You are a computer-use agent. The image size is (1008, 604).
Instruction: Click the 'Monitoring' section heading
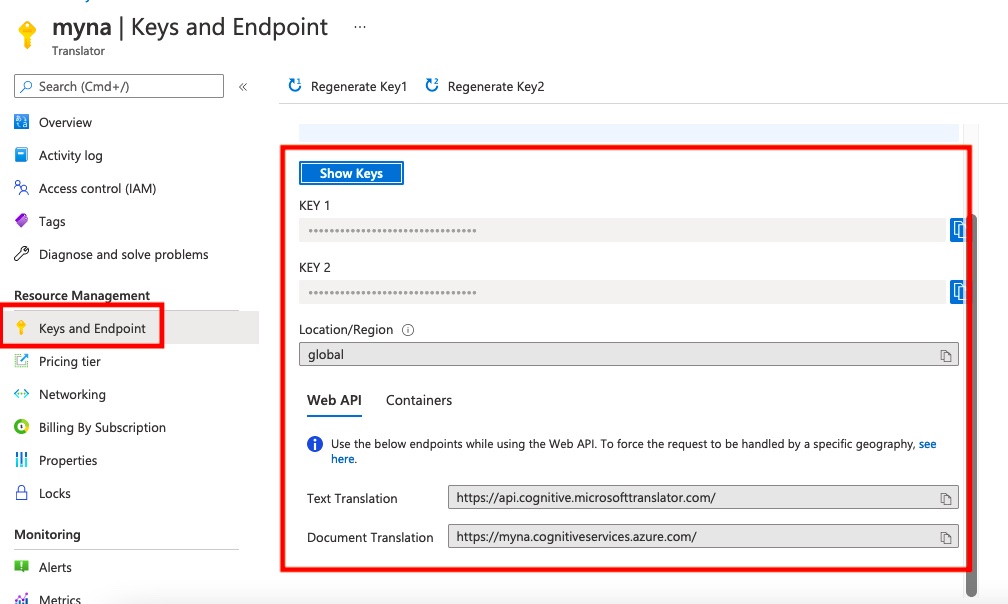pos(47,534)
